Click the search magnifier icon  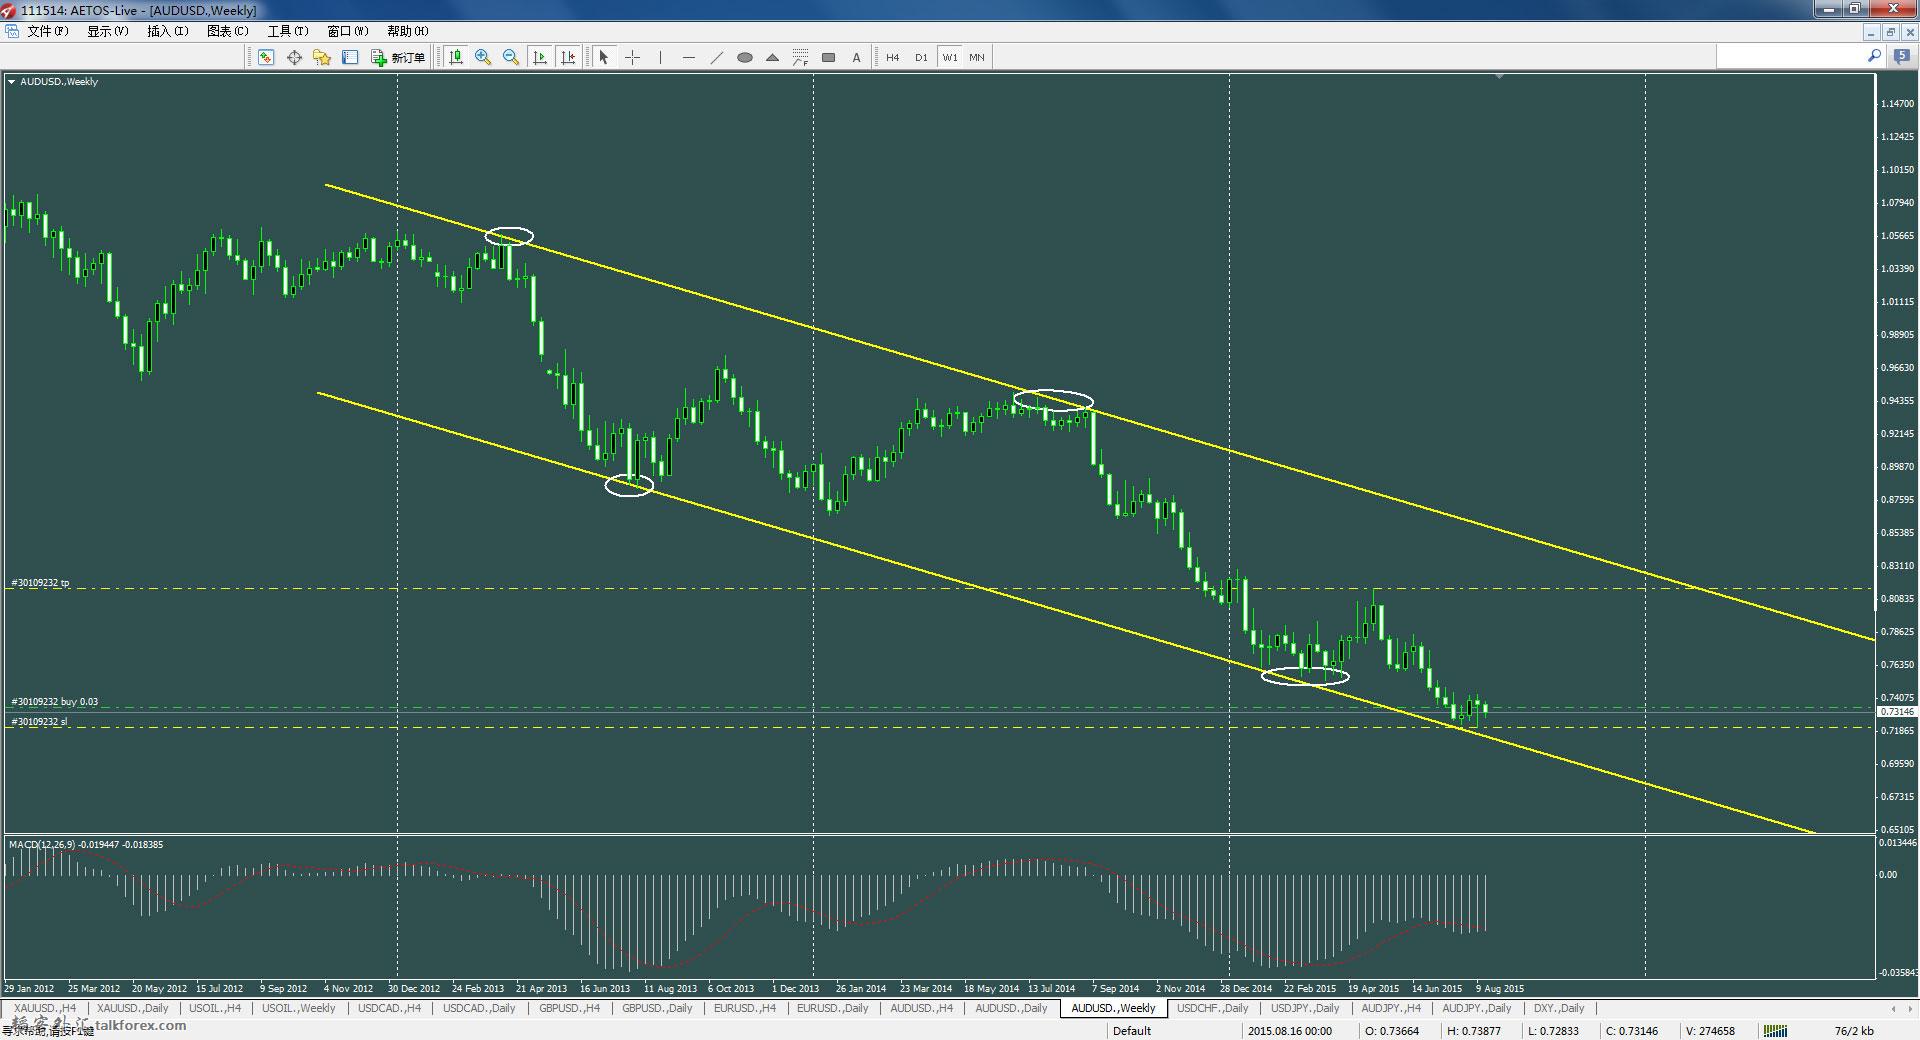[1874, 57]
